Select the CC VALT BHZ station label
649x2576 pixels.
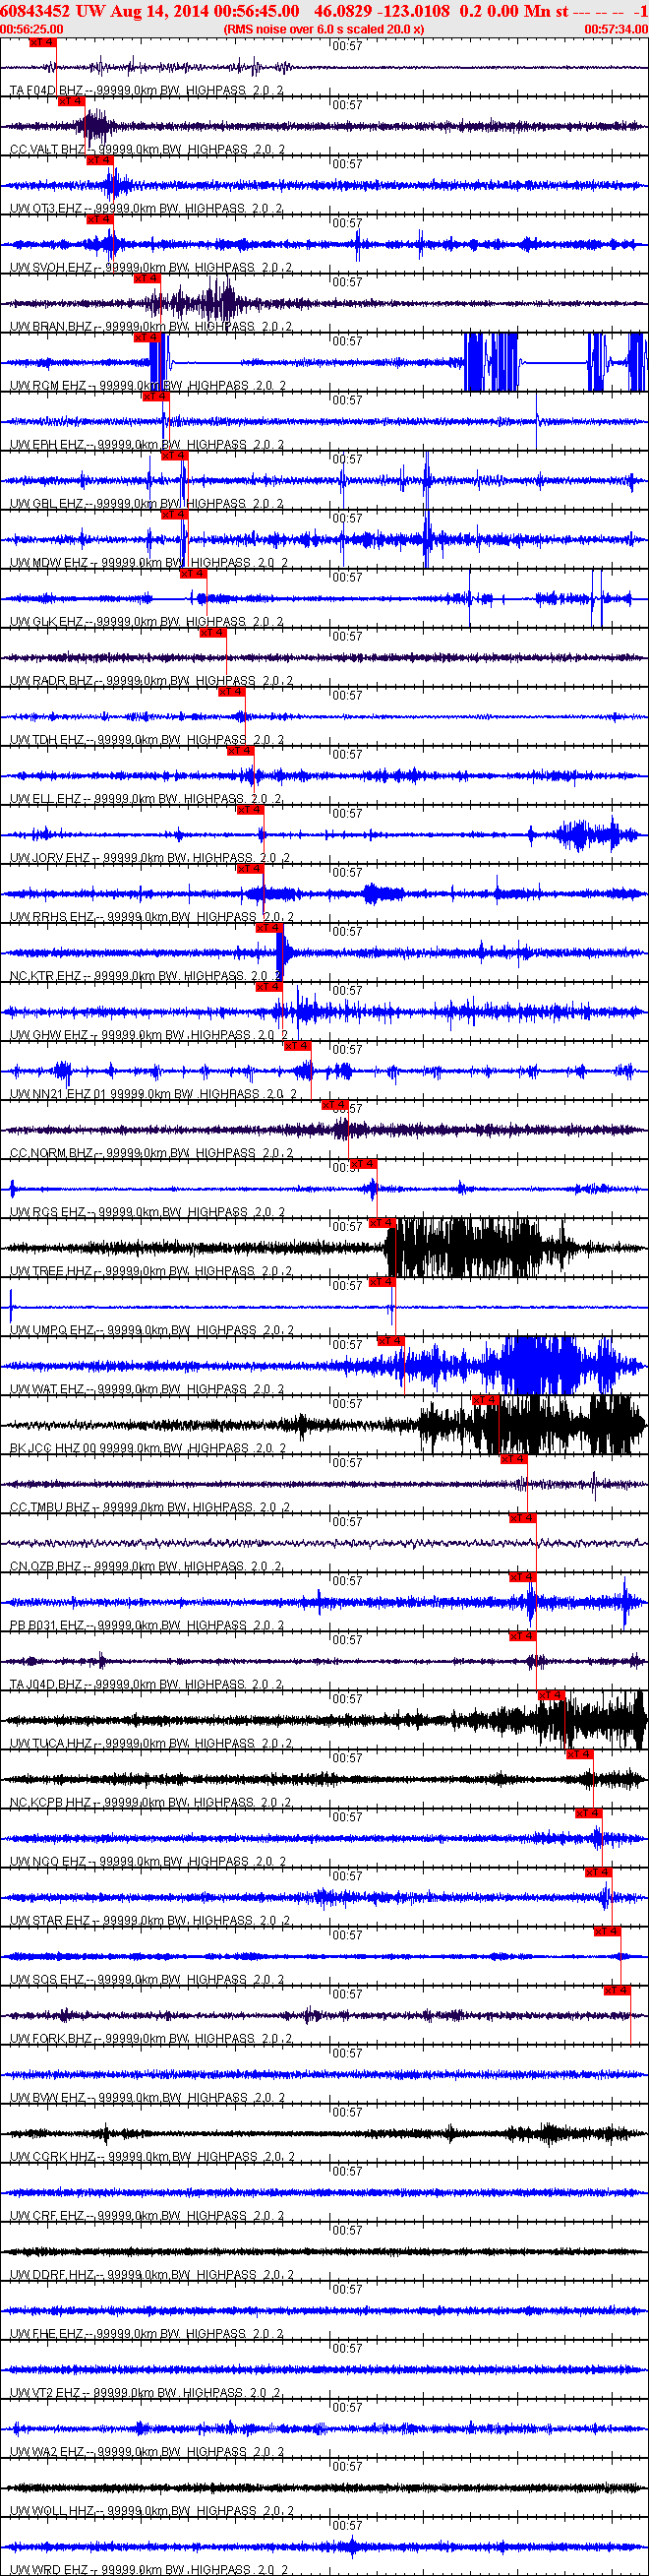pyautogui.click(x=47, y=149)
